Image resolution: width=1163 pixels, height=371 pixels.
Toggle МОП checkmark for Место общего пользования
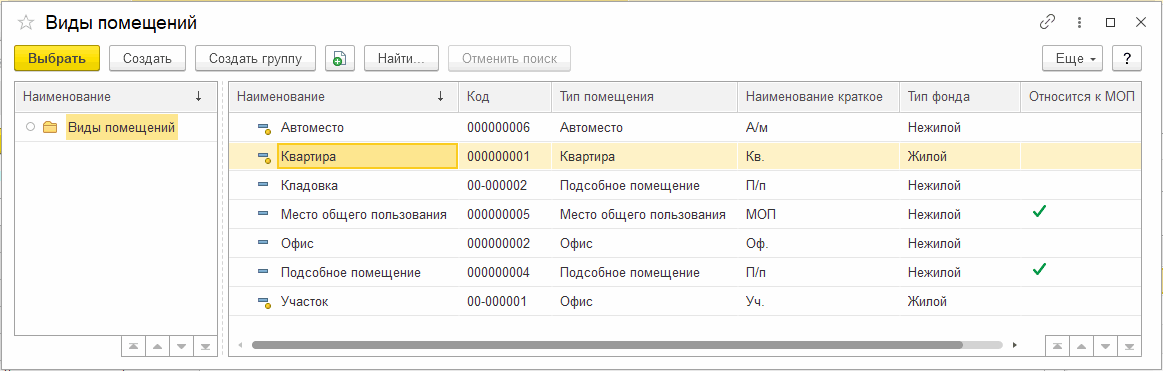click(1039, 212)
